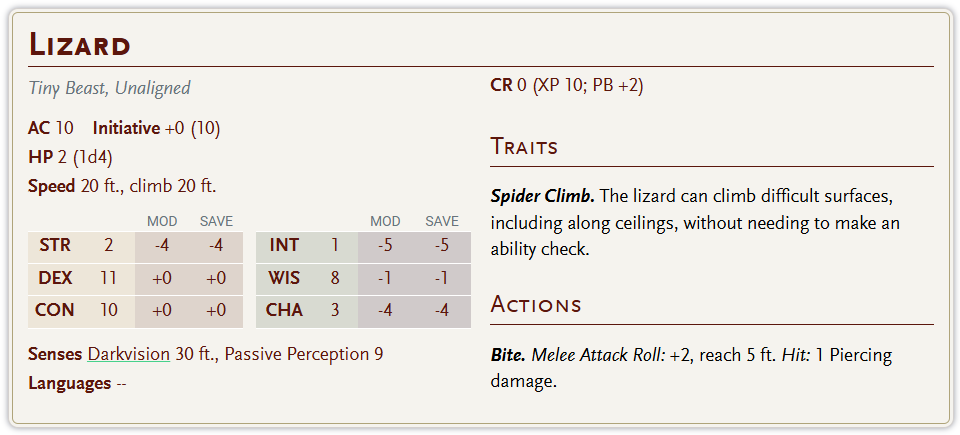960x435 pixels.
Task: Click the Actions section heading
Action: point(535,305)
